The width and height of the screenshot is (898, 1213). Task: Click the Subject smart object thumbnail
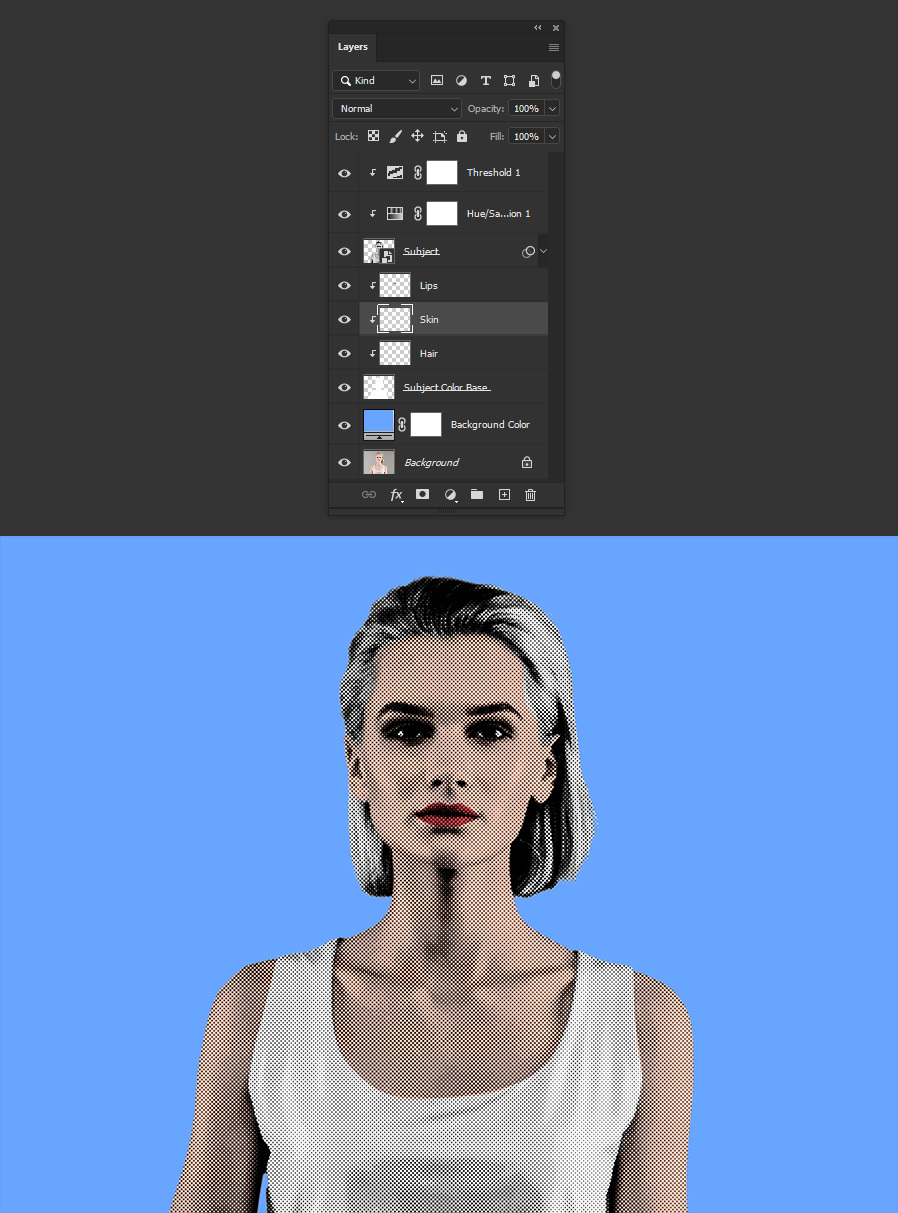point(379,251)
